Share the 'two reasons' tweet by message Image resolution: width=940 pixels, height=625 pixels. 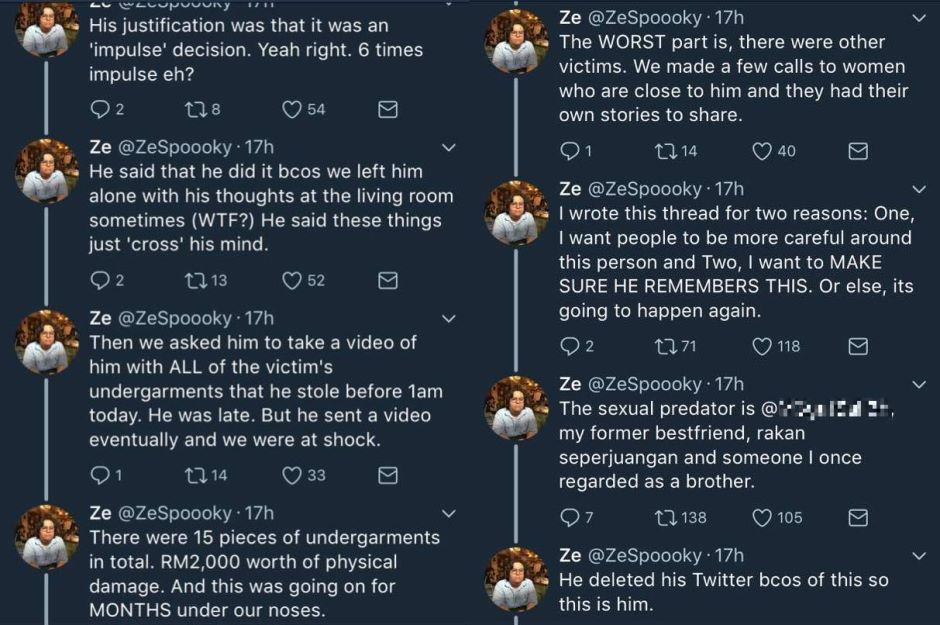pyautogui.click(x=858, y=346)
